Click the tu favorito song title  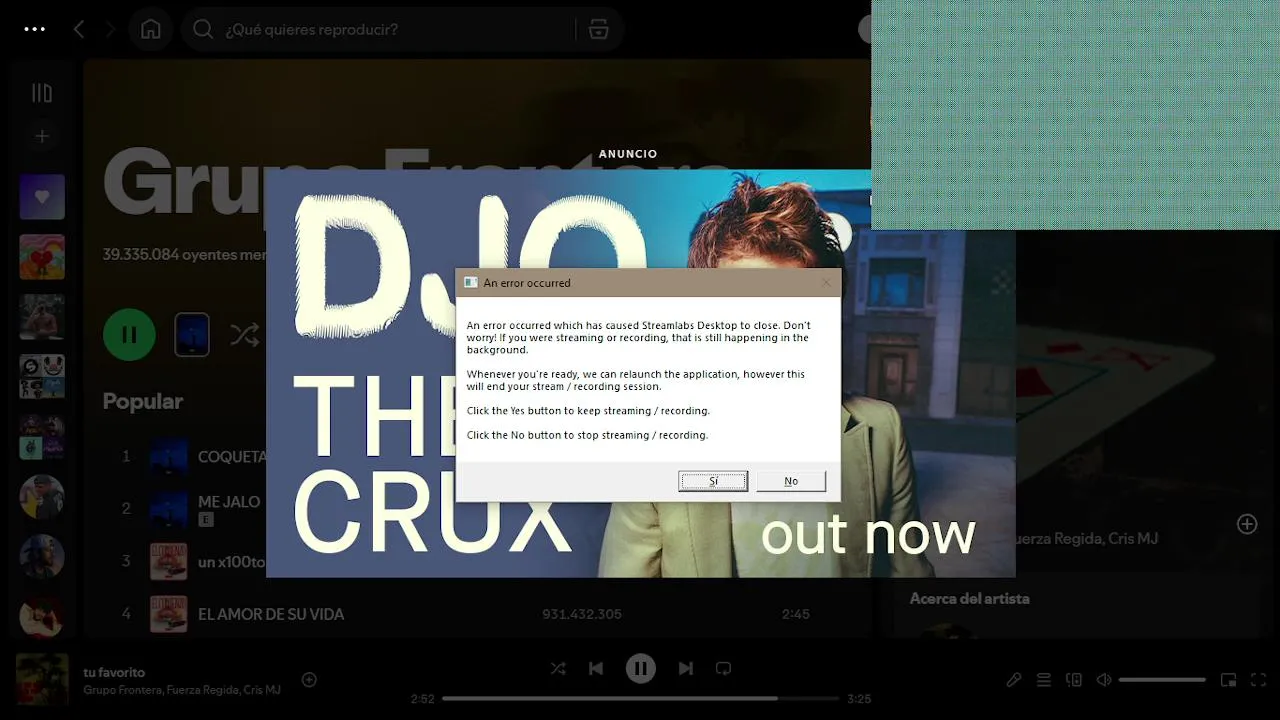coord(114,672)
